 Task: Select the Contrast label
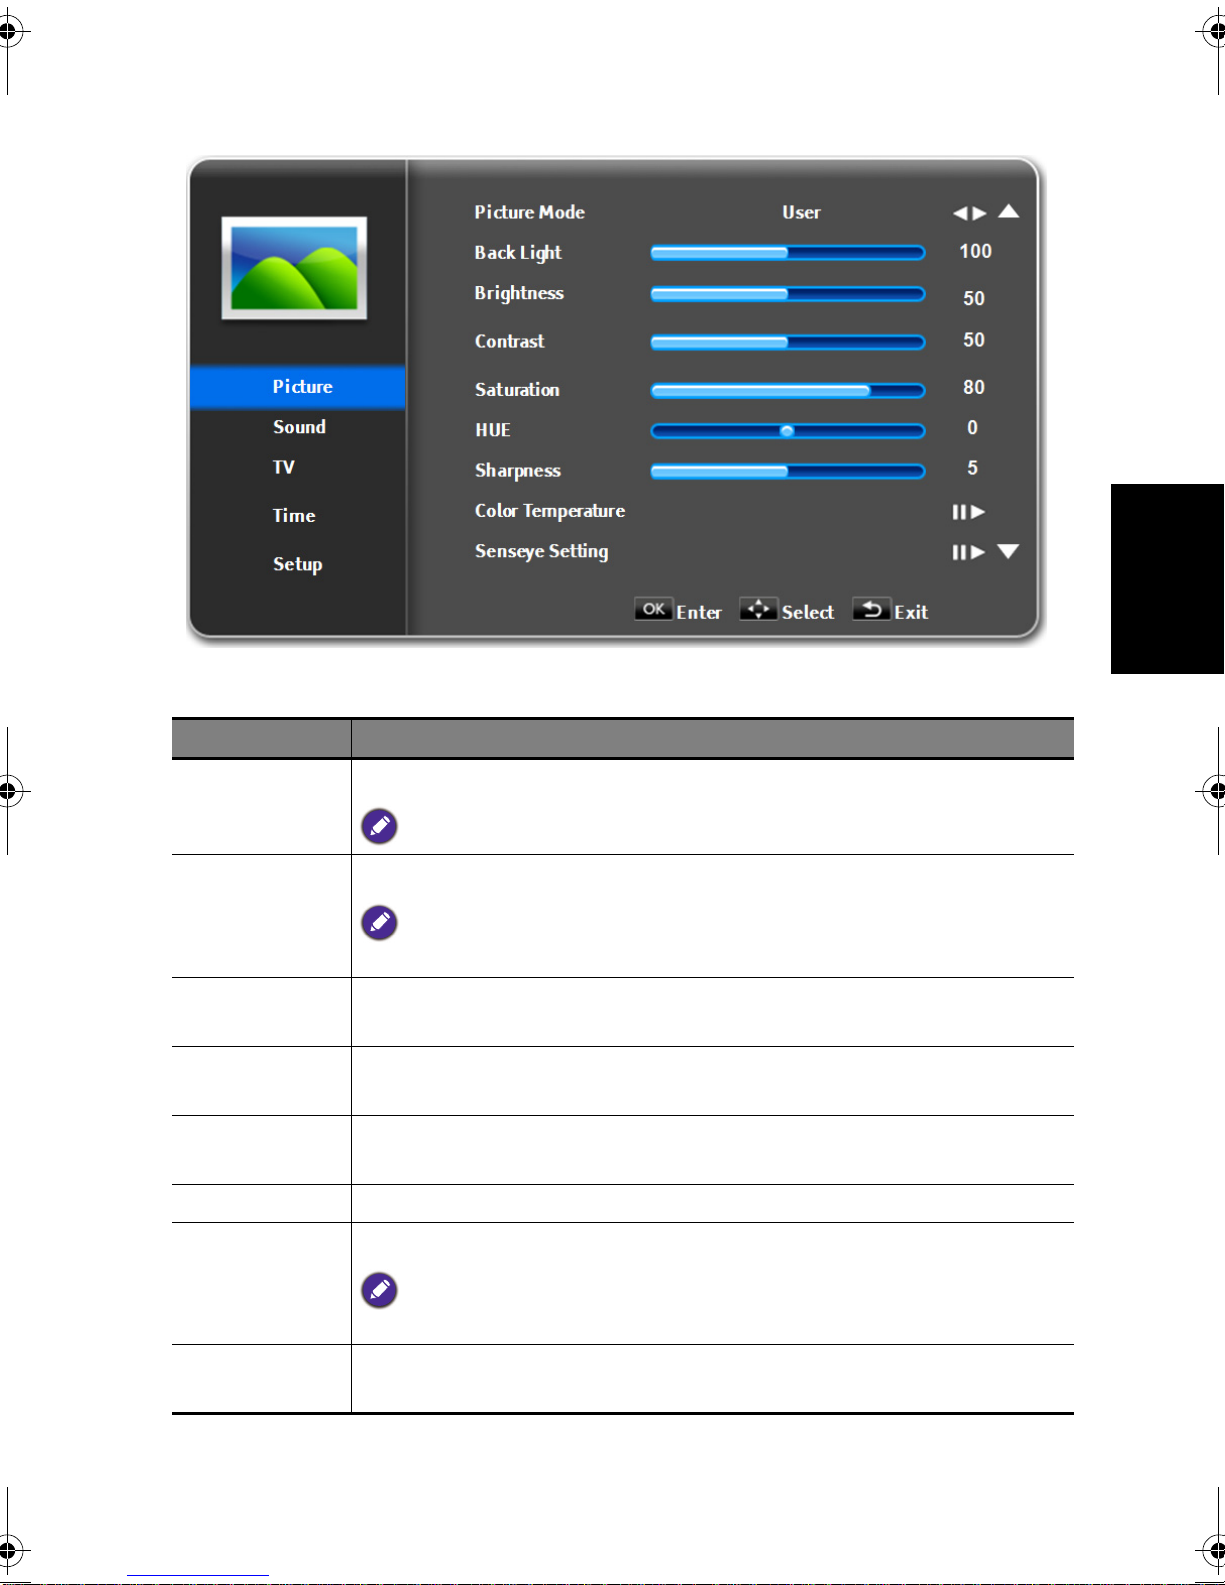510,342
